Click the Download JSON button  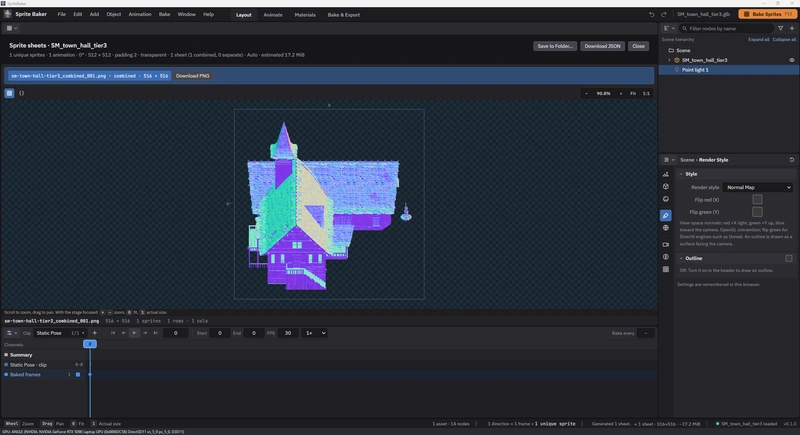602,46
